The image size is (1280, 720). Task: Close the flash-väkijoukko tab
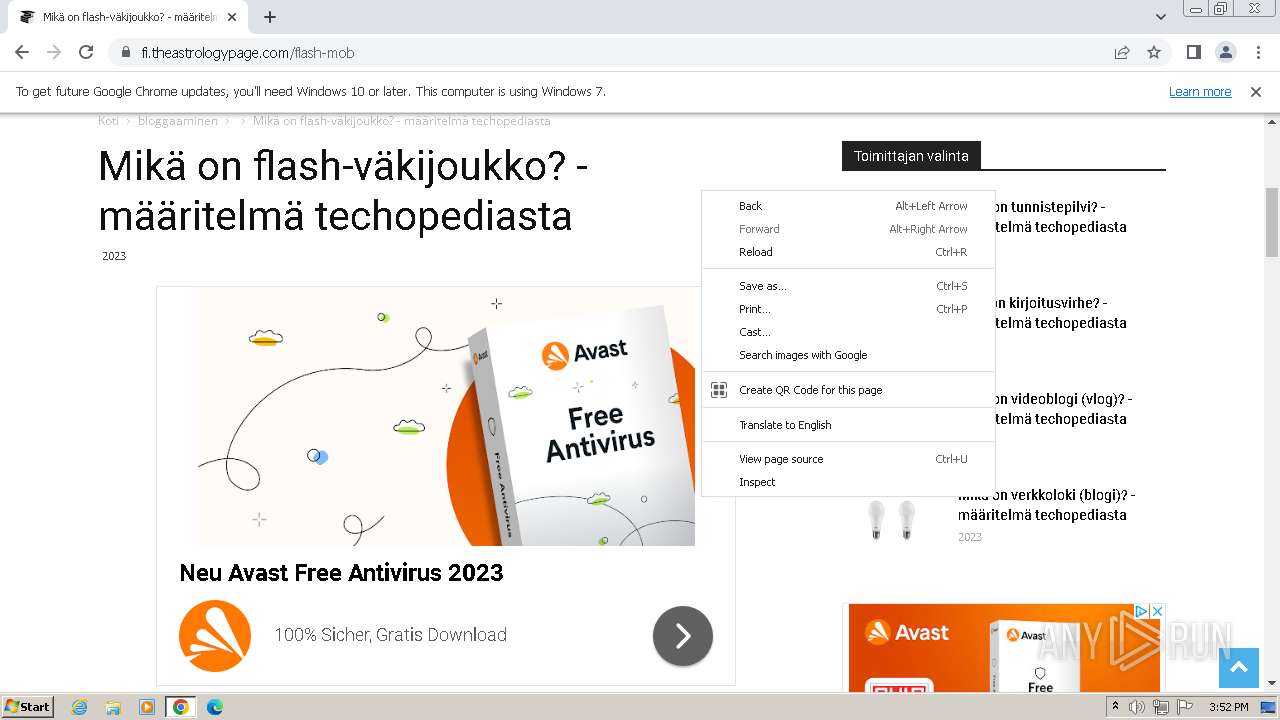point(232,17)
